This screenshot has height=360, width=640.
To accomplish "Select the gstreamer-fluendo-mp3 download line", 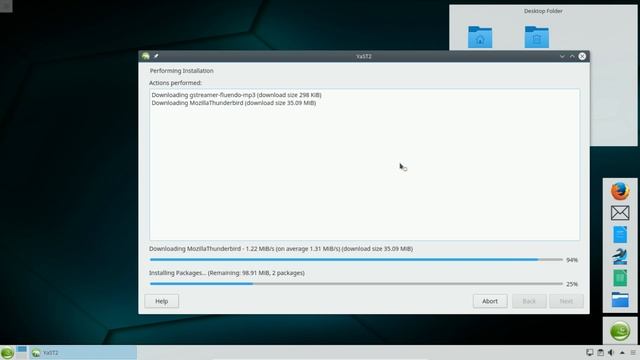I will [x=236, y=95].
